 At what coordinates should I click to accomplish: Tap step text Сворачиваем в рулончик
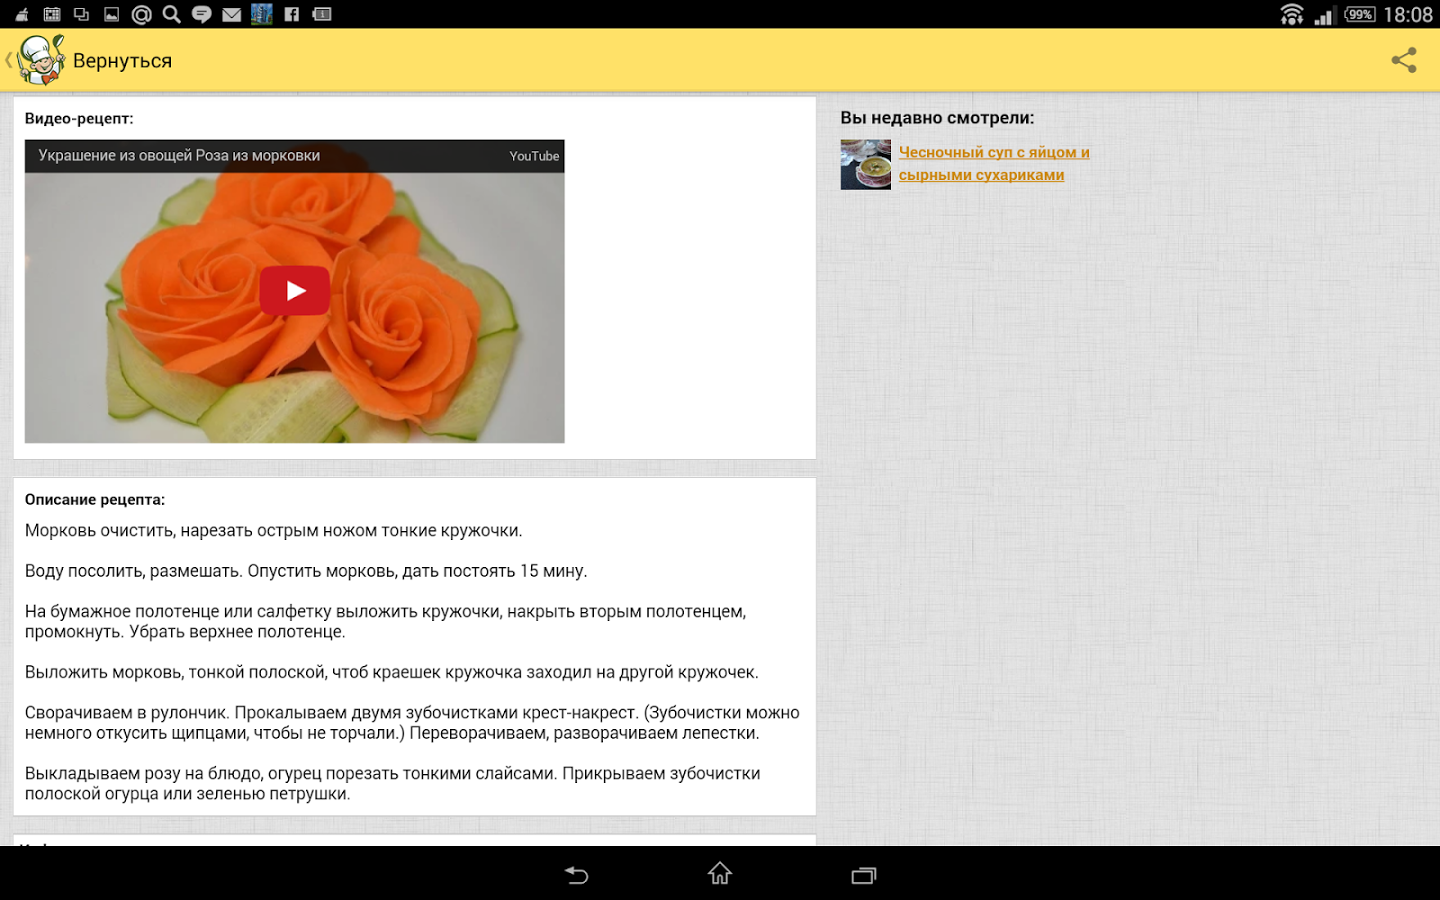pos(412,723)
